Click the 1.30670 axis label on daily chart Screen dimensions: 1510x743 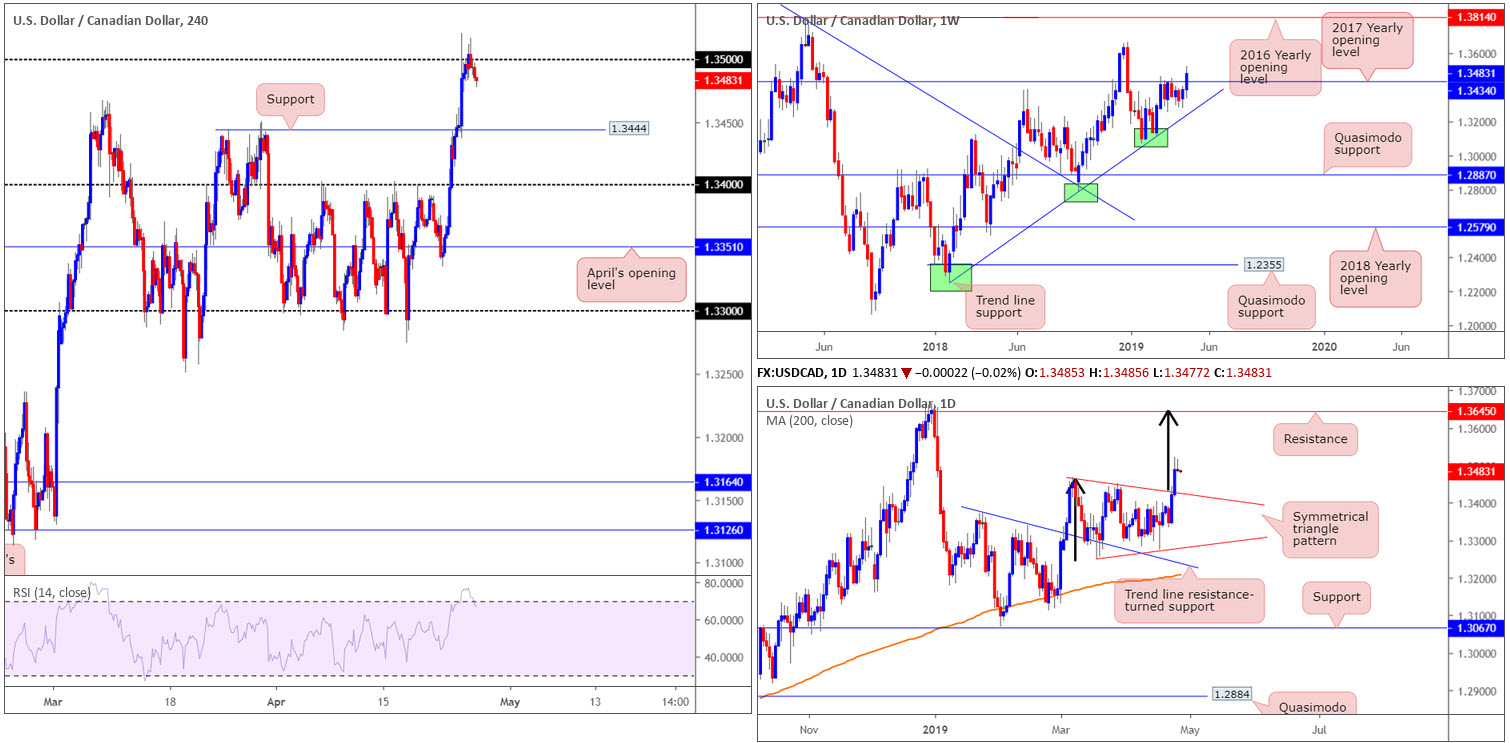tap(1477, 628)
